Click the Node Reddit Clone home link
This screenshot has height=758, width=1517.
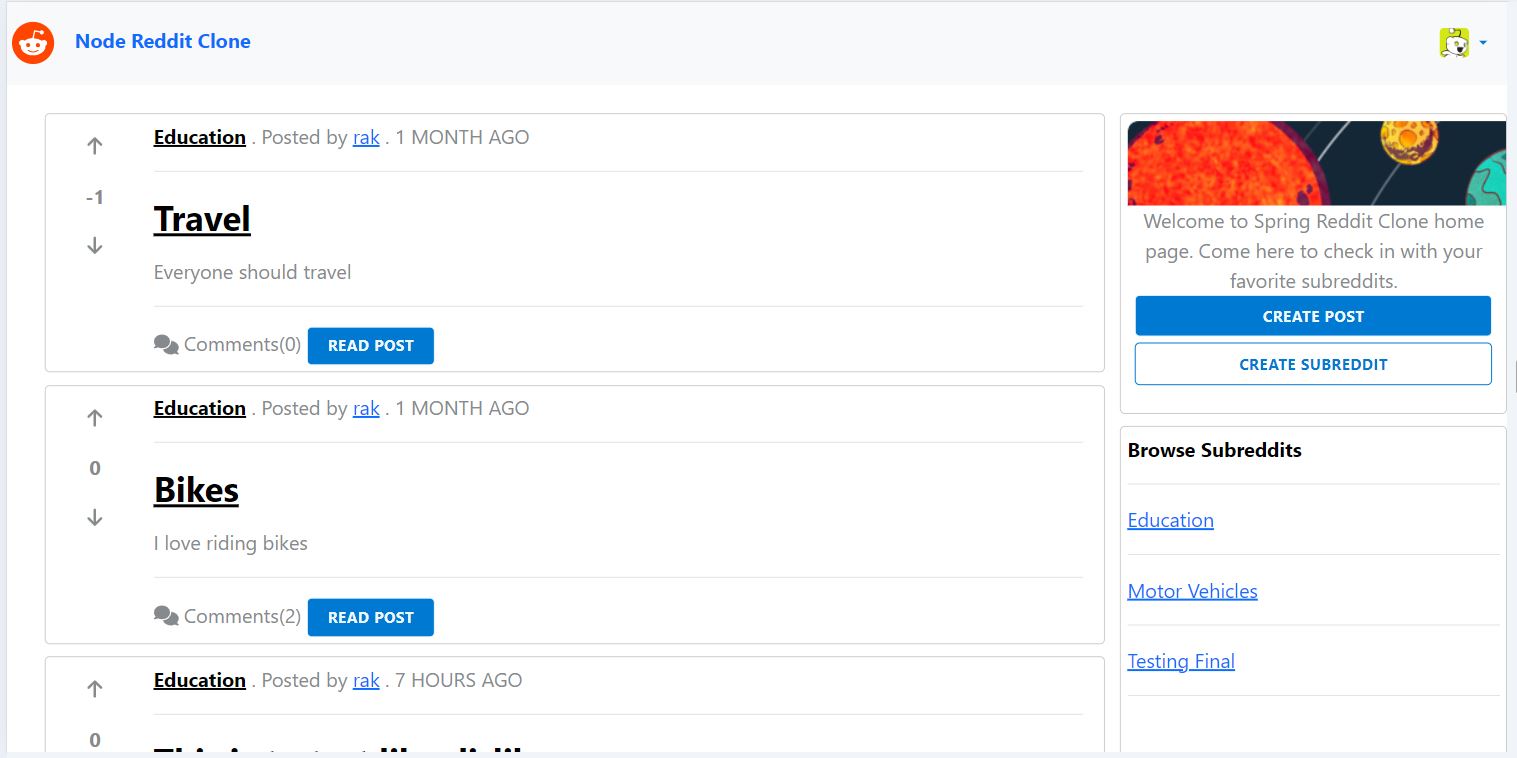(x=163, y=41)
